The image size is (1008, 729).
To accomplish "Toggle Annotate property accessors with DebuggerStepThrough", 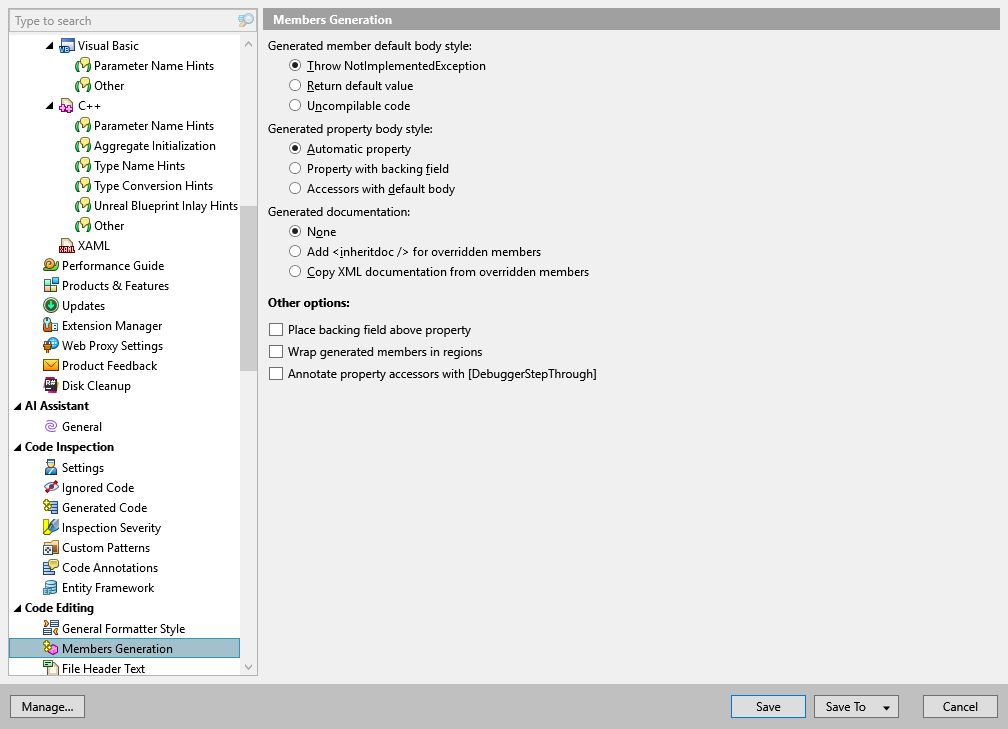I will point(276,374).
